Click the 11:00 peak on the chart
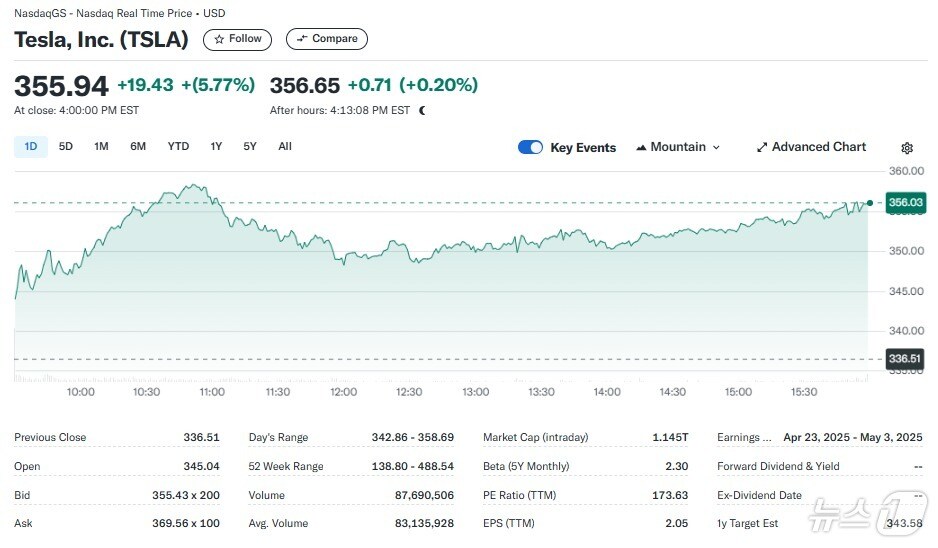 pos(193,186)
